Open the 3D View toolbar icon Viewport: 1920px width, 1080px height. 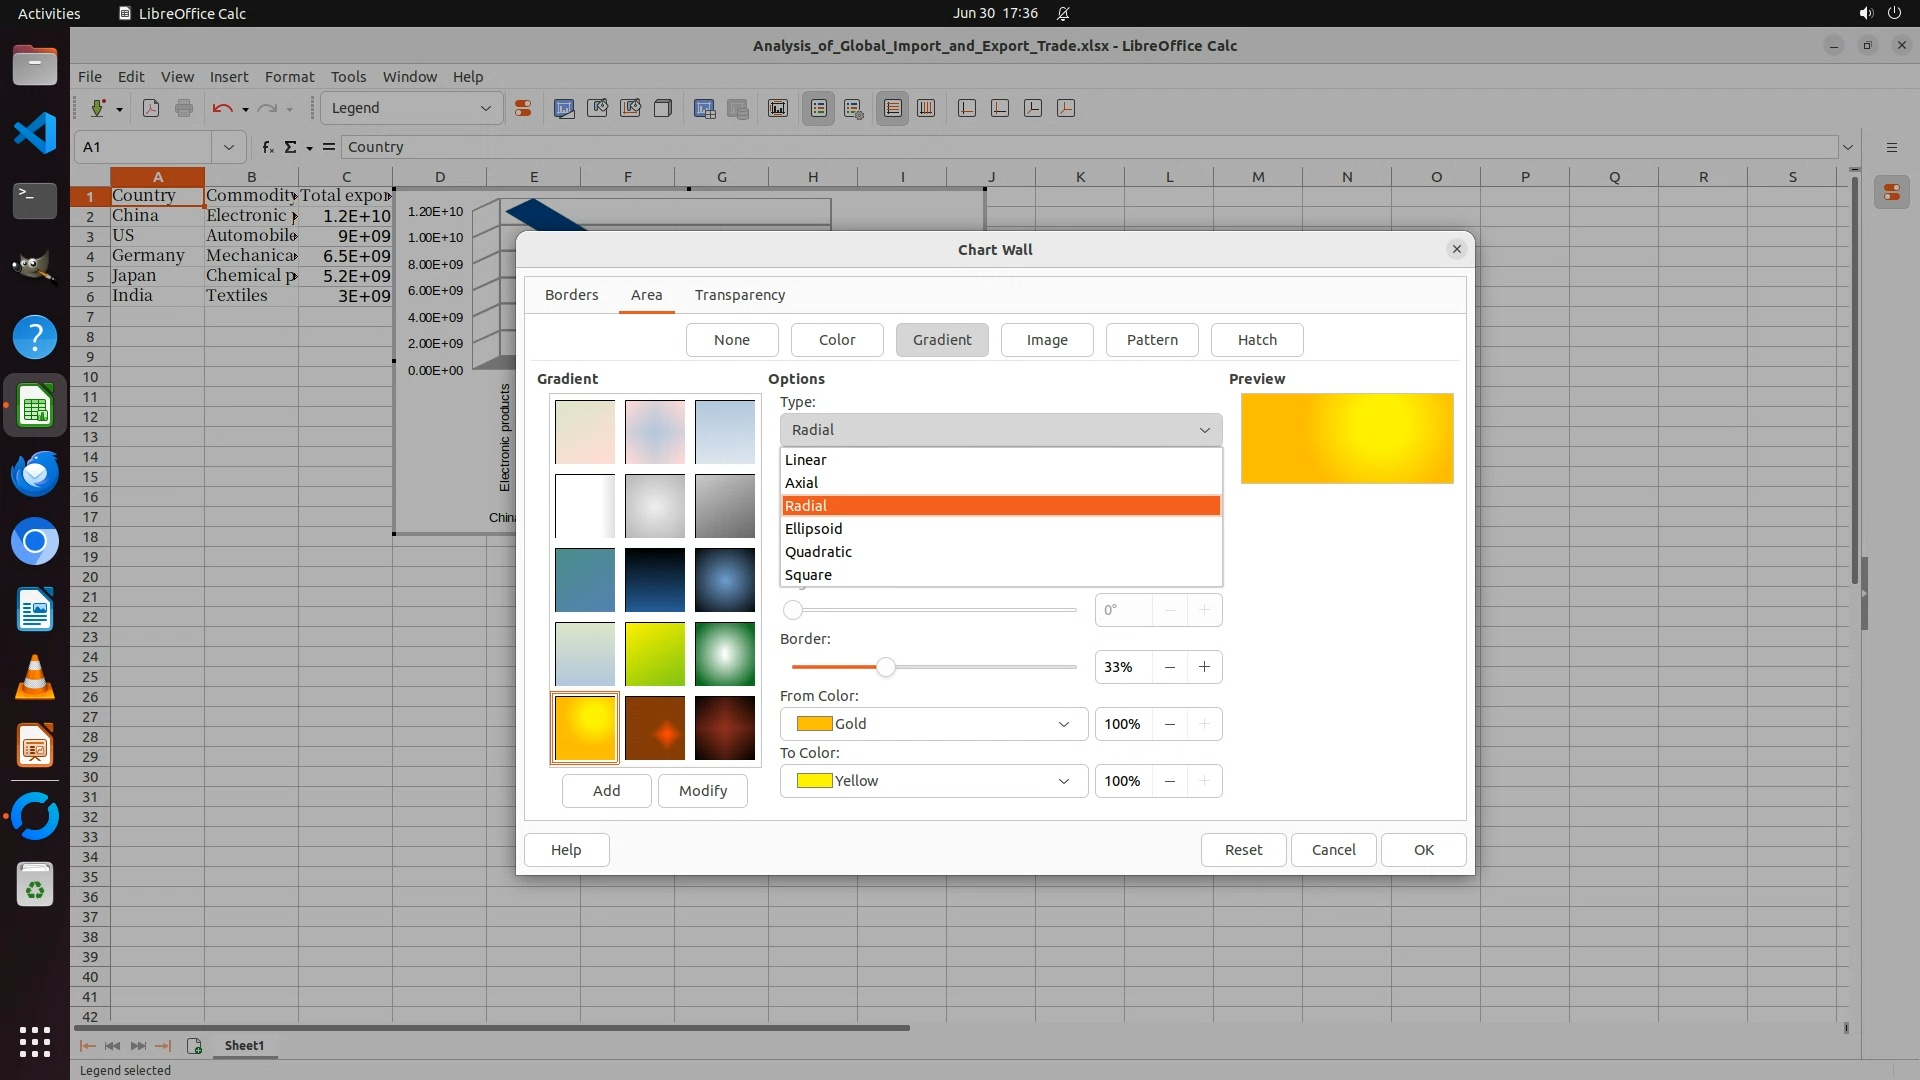pyautogui.click(x=662, y=108)
